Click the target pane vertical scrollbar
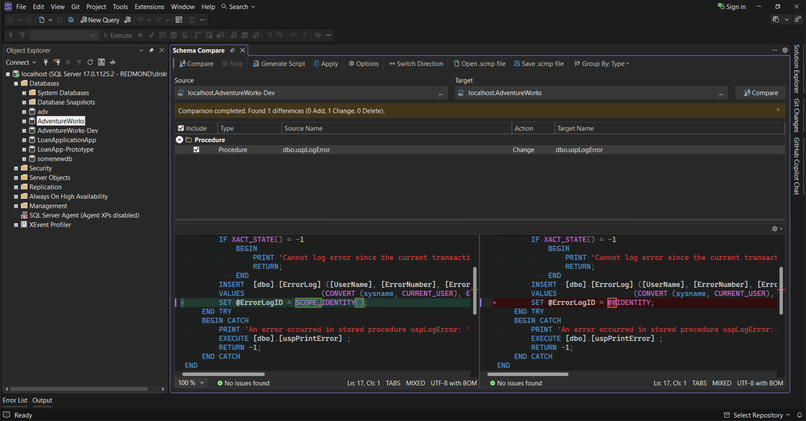 (x=781, y=290)
